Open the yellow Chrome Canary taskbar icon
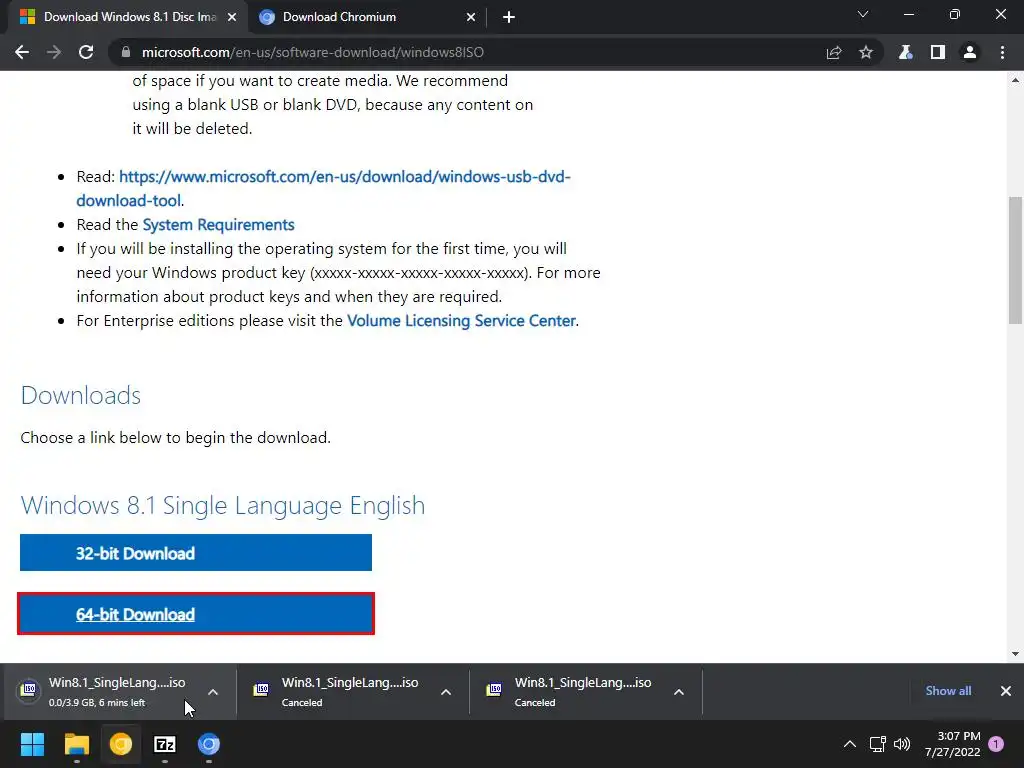 pos(121,744)
